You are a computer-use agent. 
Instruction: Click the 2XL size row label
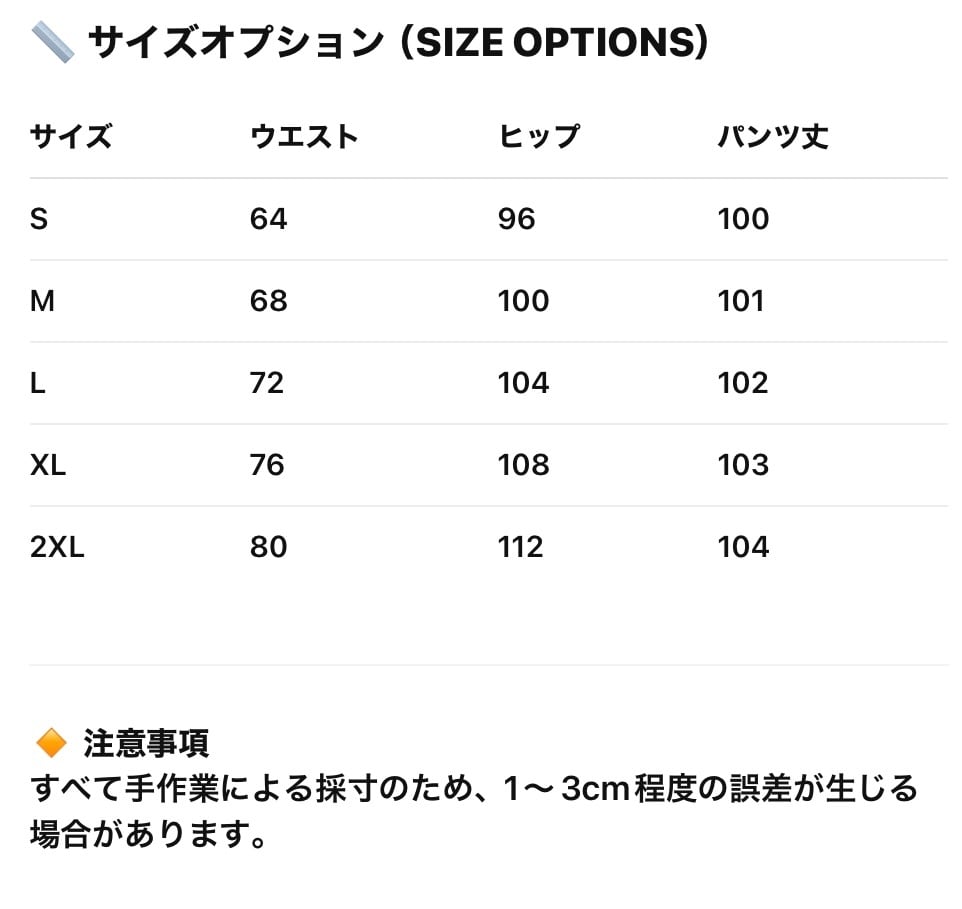click(x=57, y=547)
